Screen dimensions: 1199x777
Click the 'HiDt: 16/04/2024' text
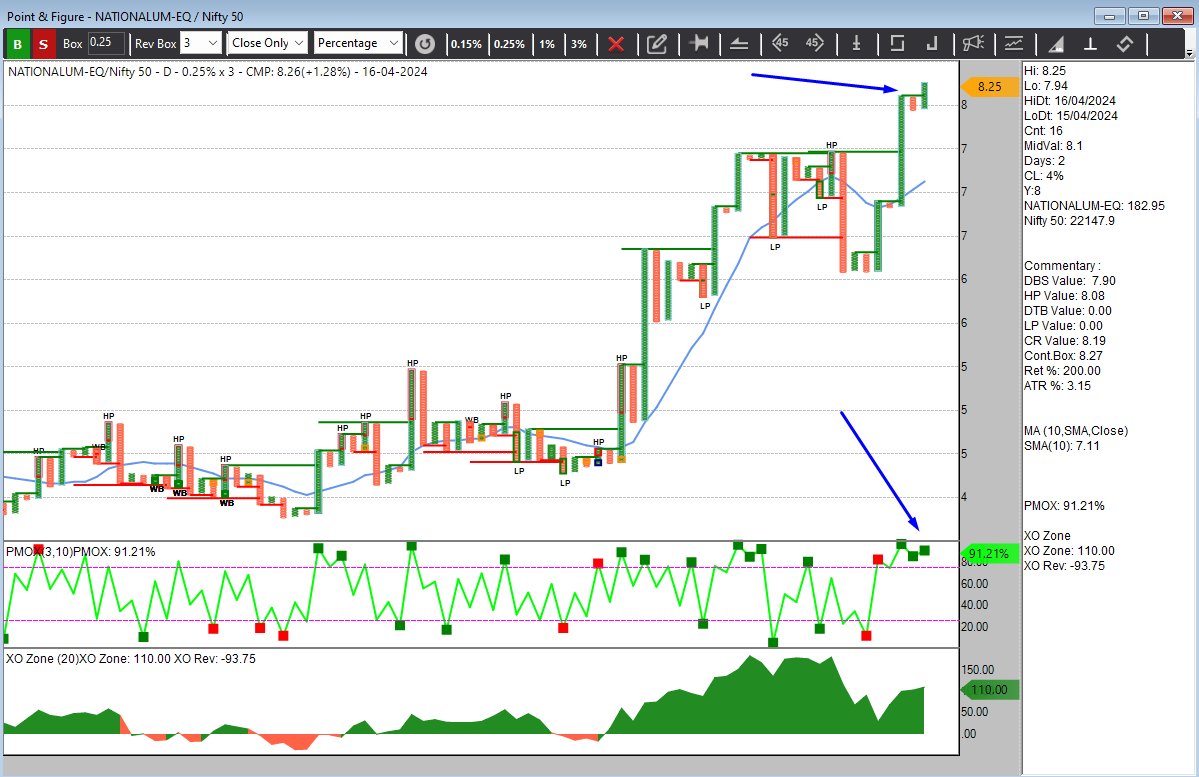coord(1070,101)
